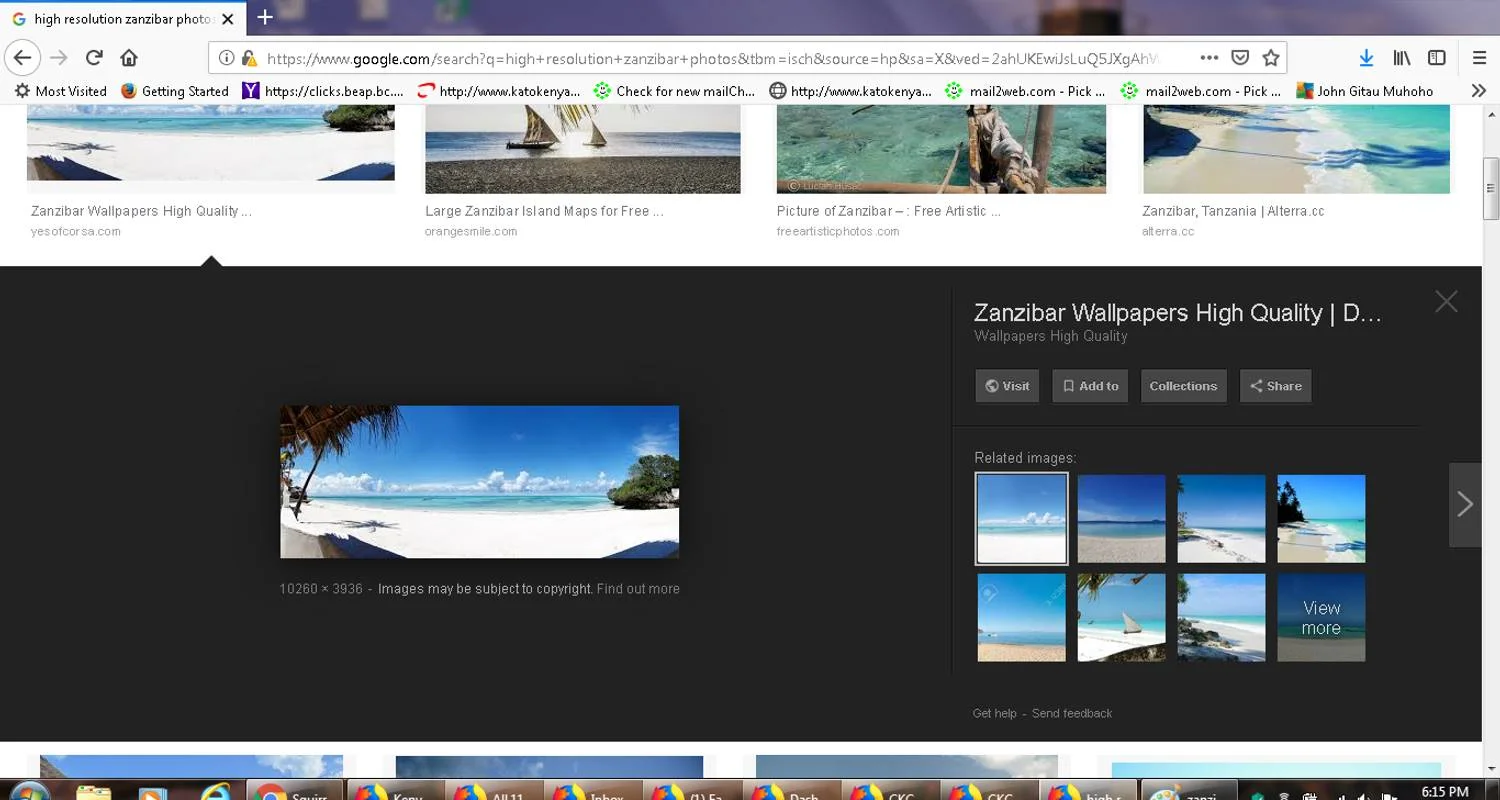1500x800 pixels.
Task: Open a new tab with plus button
Action: point(265,17)
